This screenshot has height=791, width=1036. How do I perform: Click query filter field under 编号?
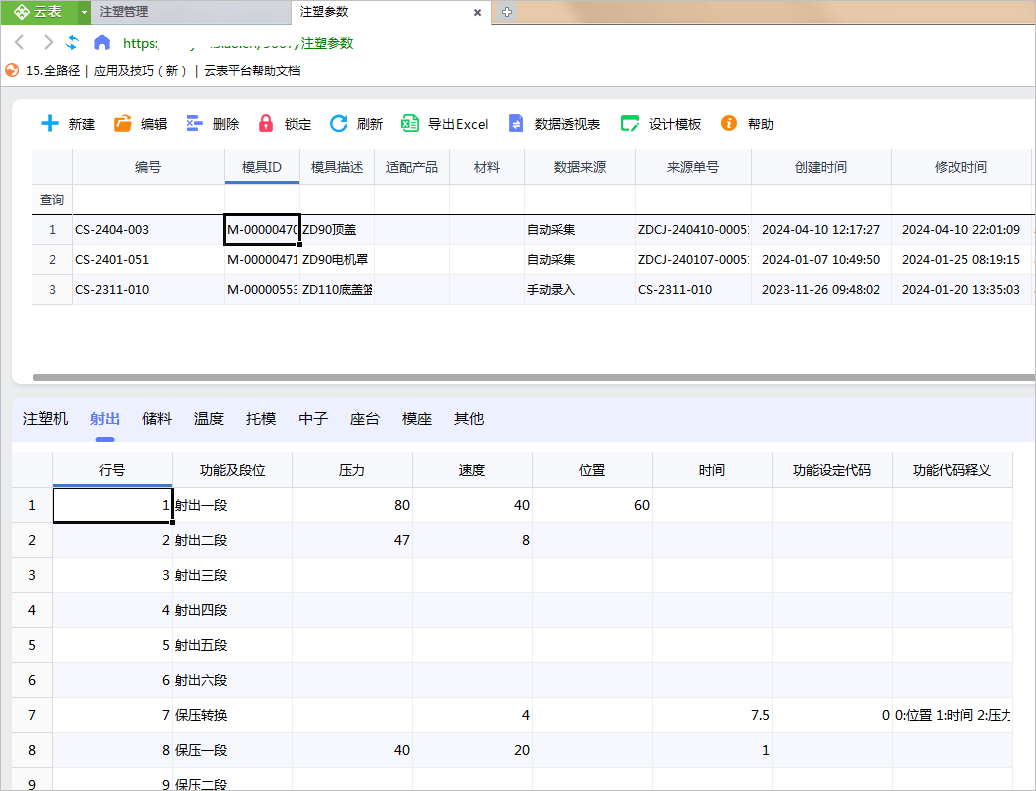(149, 200)
